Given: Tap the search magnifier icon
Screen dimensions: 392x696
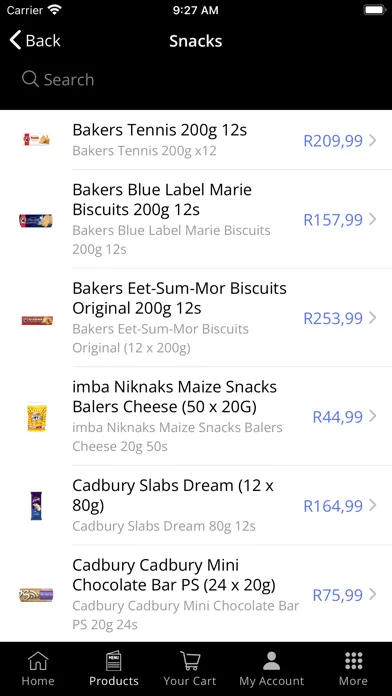Looking at the screenshot, I should 30,79.
